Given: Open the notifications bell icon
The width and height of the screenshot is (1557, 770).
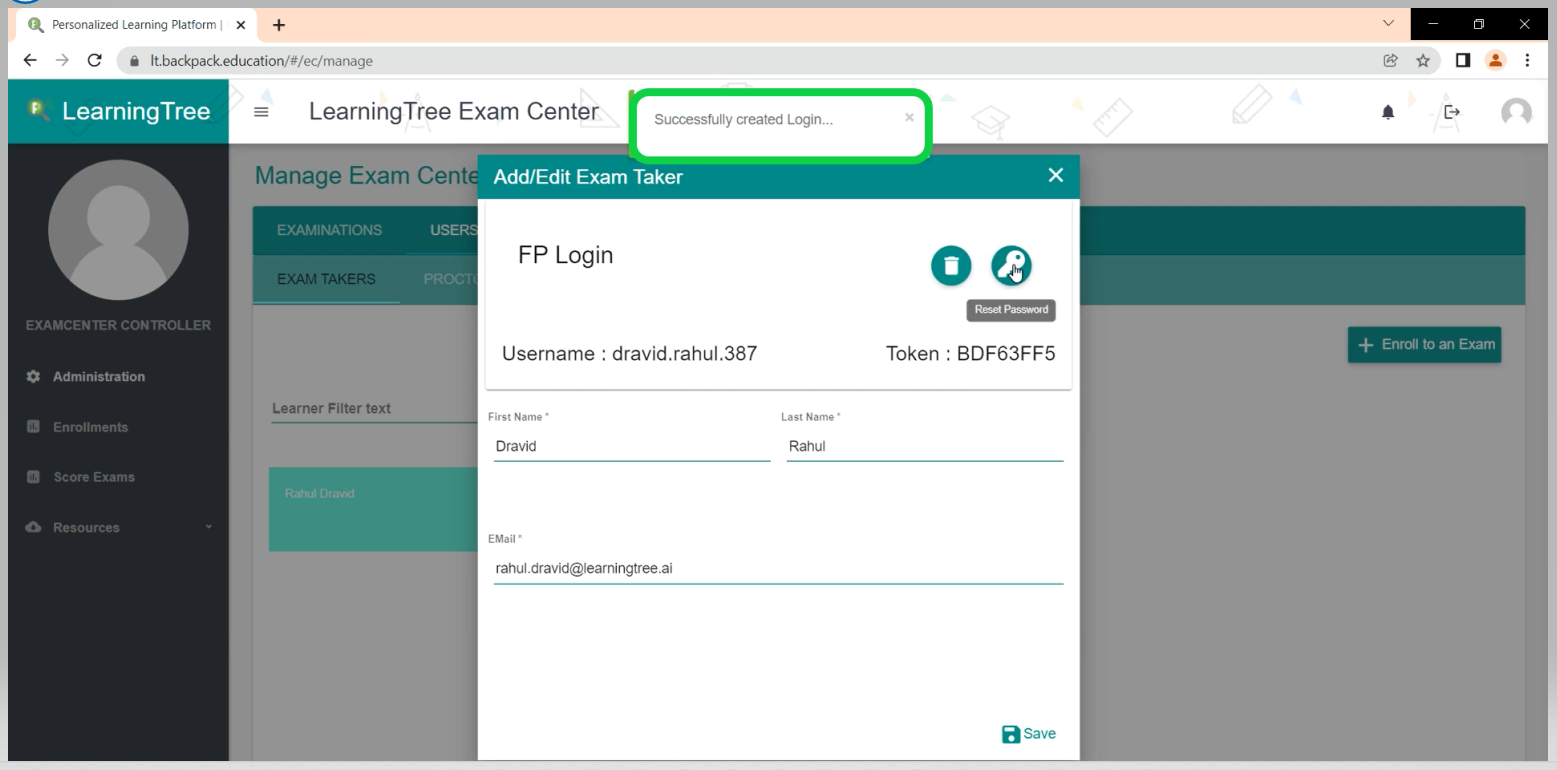Looking at the screenshot, I should click(1388, 113).
